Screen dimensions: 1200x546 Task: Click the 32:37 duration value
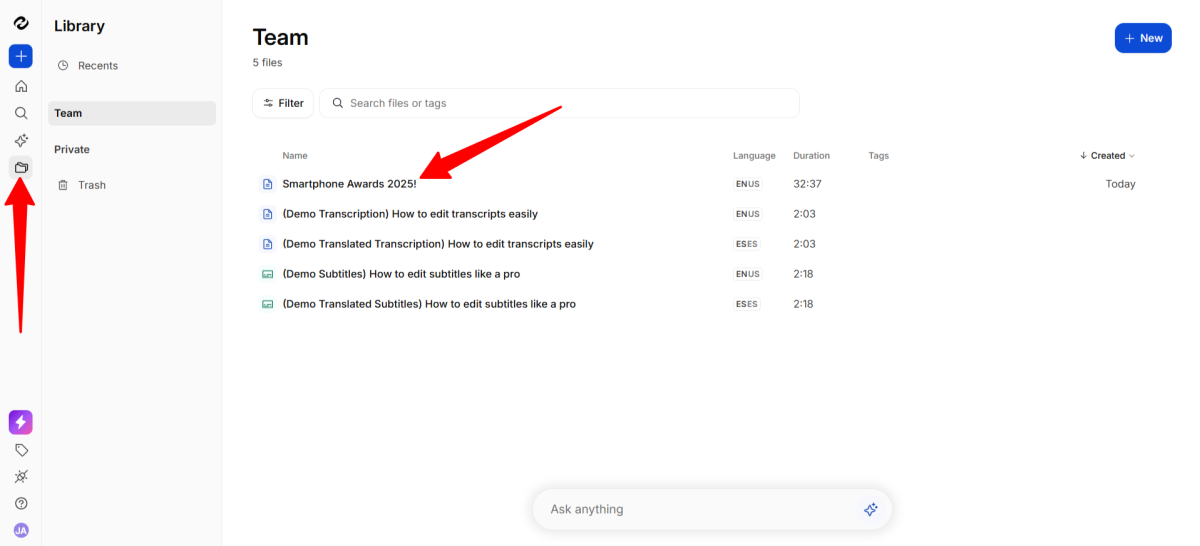pos(808,184)
